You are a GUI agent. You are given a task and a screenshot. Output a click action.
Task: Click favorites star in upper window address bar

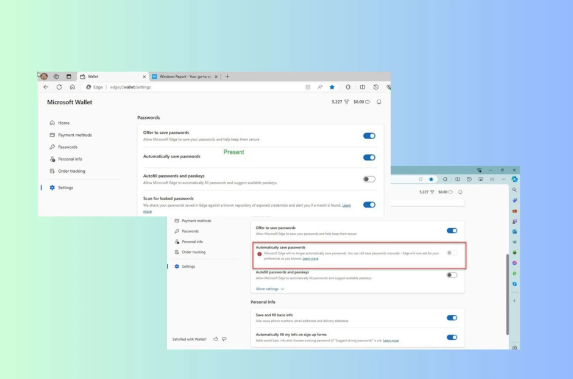[x=332, y=87]
